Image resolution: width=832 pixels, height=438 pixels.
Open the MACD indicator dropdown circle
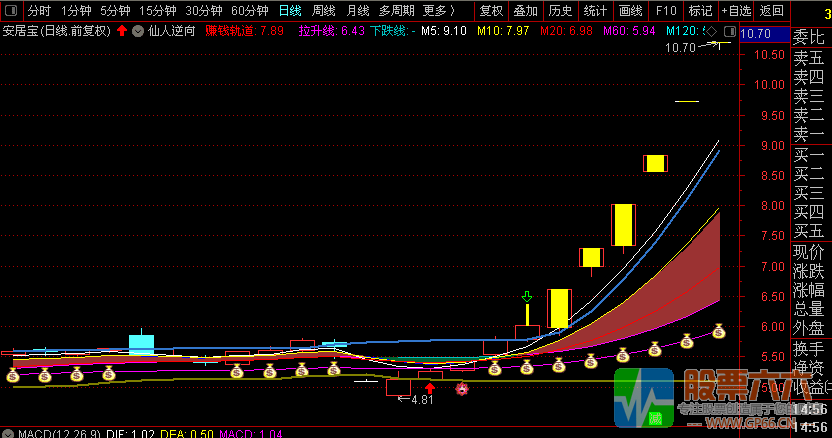tap(7, 434)
